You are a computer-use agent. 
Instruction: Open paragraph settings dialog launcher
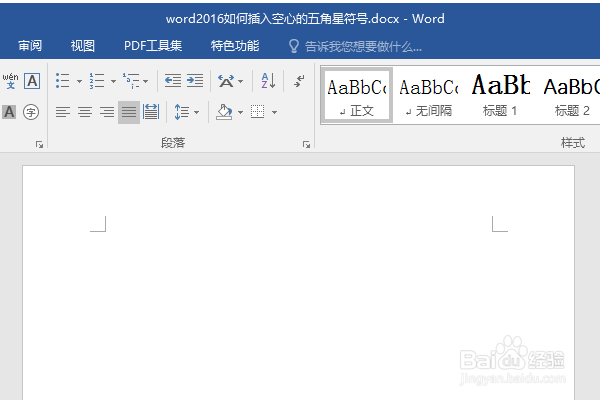(306, 144)
